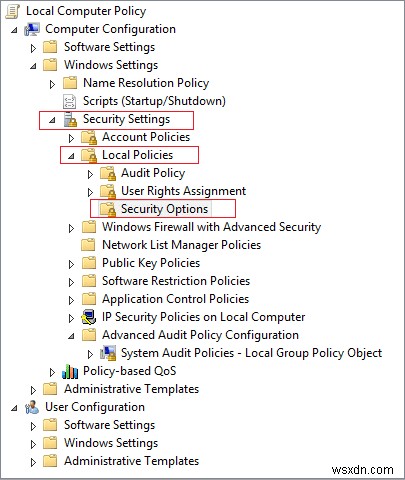This screenshot has height=480, width=405.
Task: Click the Name Resolution Policy folder icon
Action: (70, 83)
